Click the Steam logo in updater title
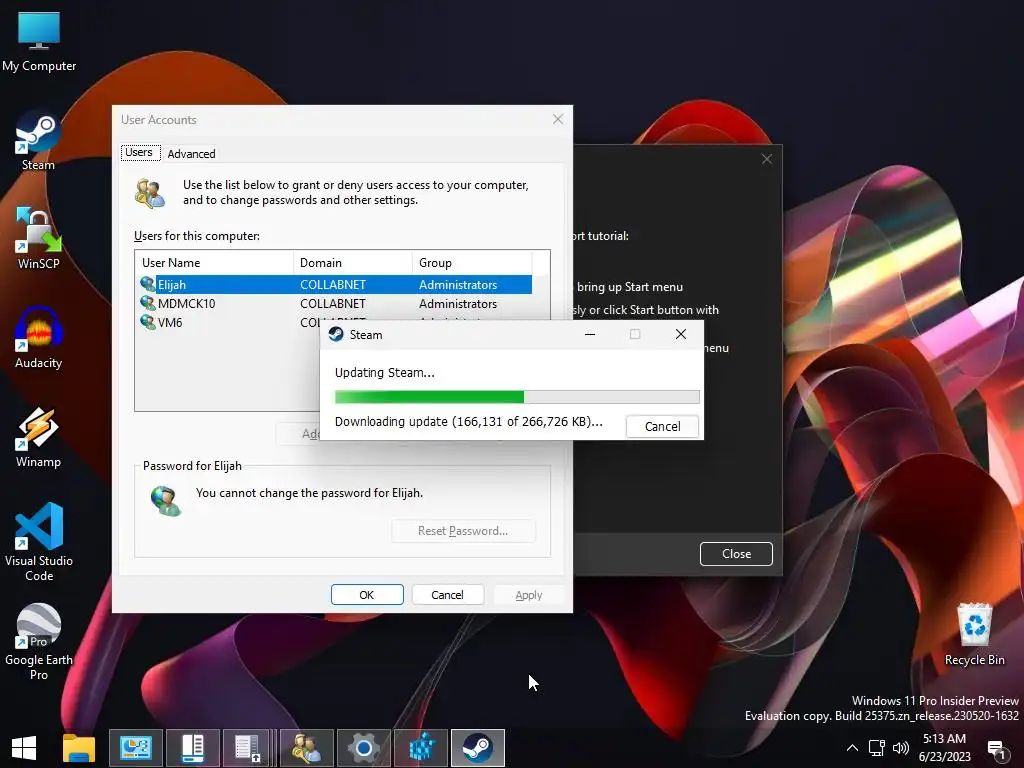1024x768 pixels. point(336,334)
